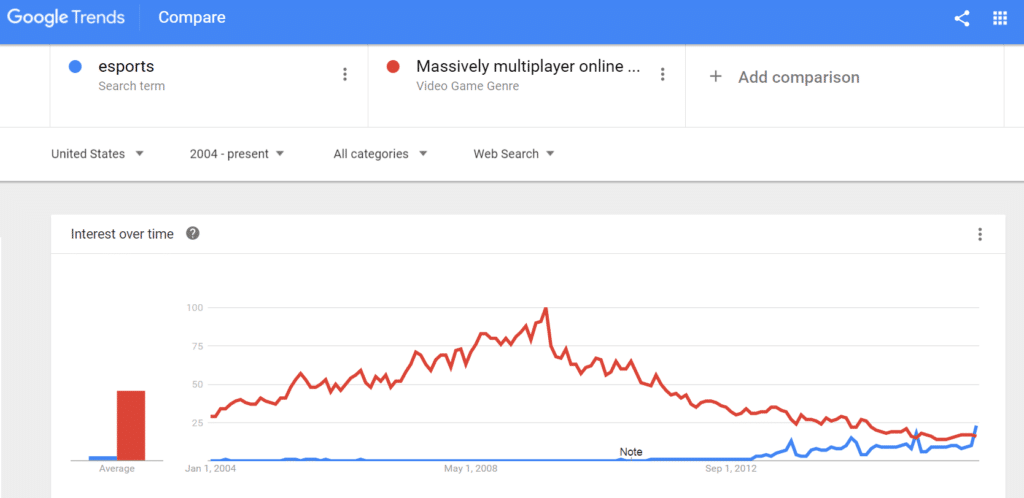Click the red Average bar

point(131,426)
